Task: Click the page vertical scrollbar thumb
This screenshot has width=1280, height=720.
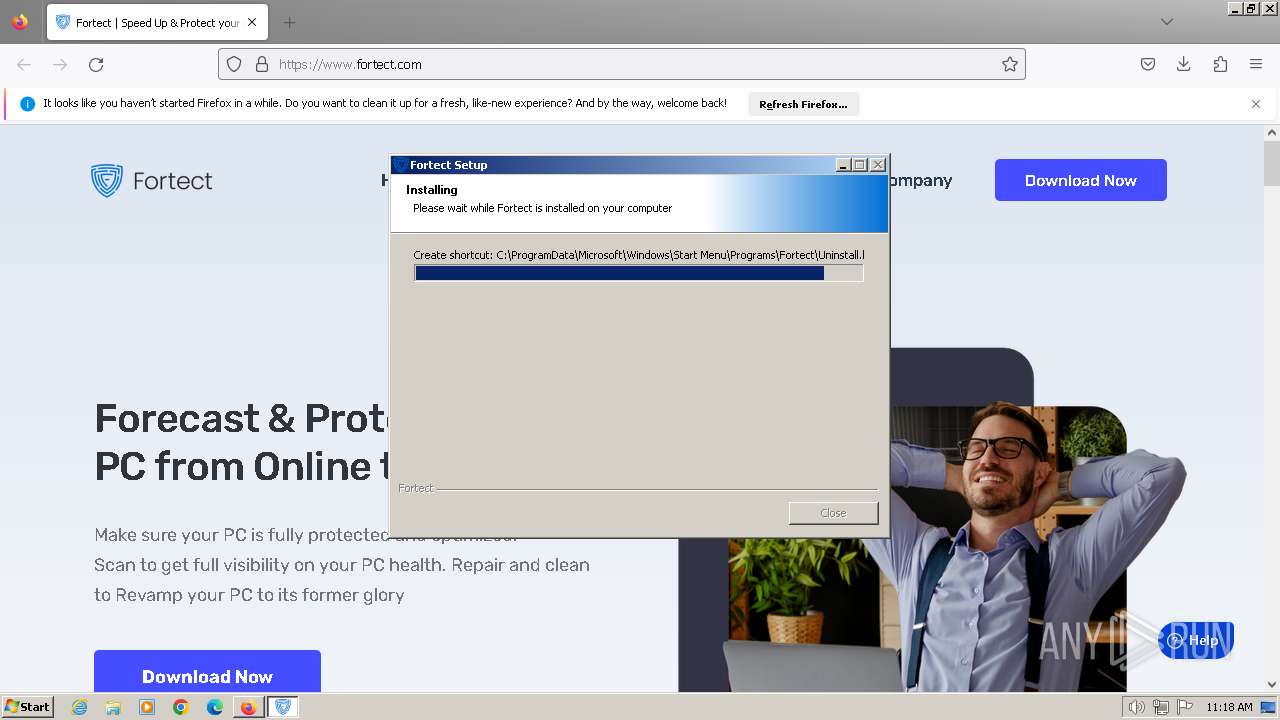Action: 1272,164
